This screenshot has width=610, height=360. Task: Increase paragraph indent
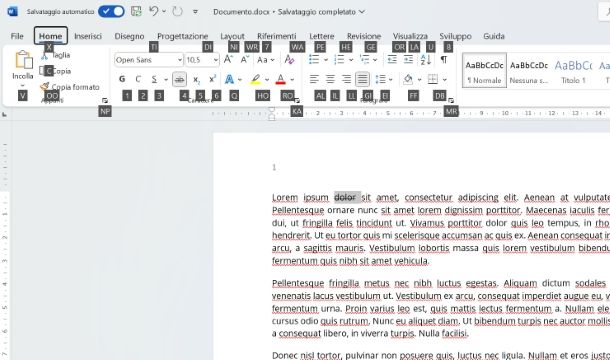408,60
